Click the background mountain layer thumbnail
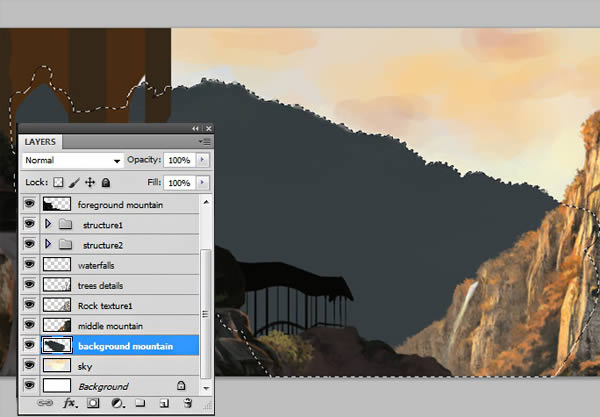This screenshot has height=417, width=600. [57, 345]
